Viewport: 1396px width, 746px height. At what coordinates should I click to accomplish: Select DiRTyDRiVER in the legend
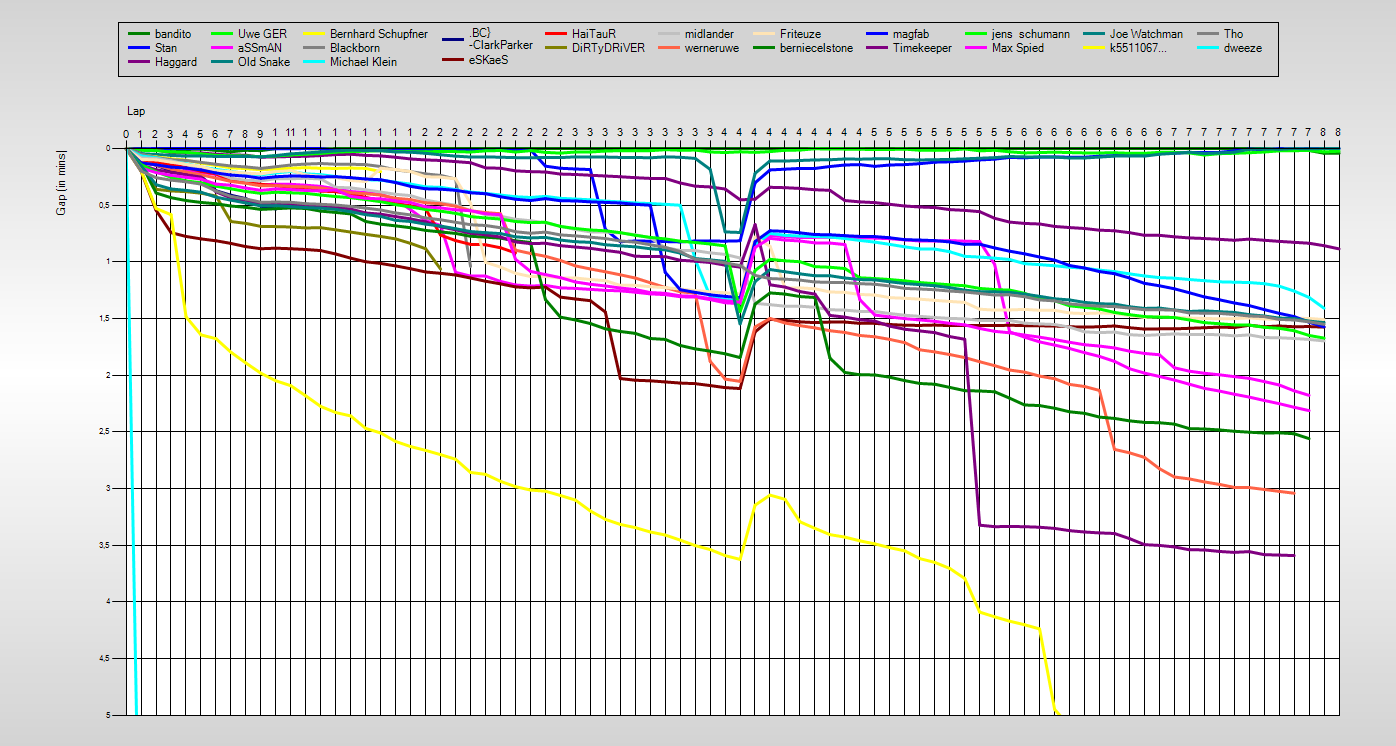(608, 48)
